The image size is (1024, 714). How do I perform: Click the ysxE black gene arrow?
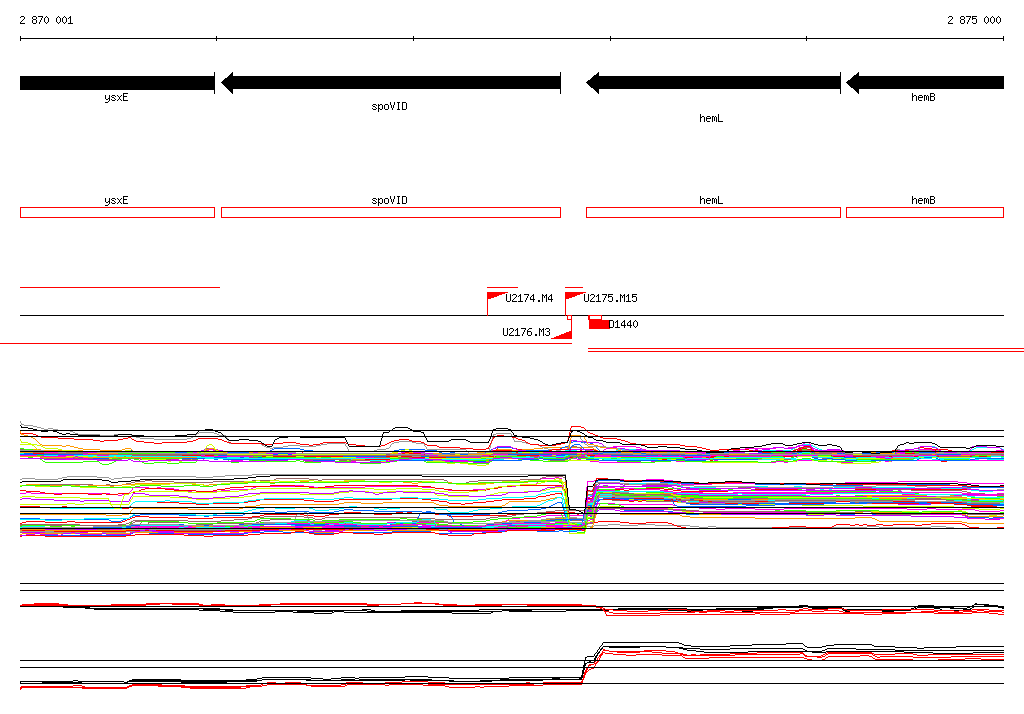pos(118,83)
